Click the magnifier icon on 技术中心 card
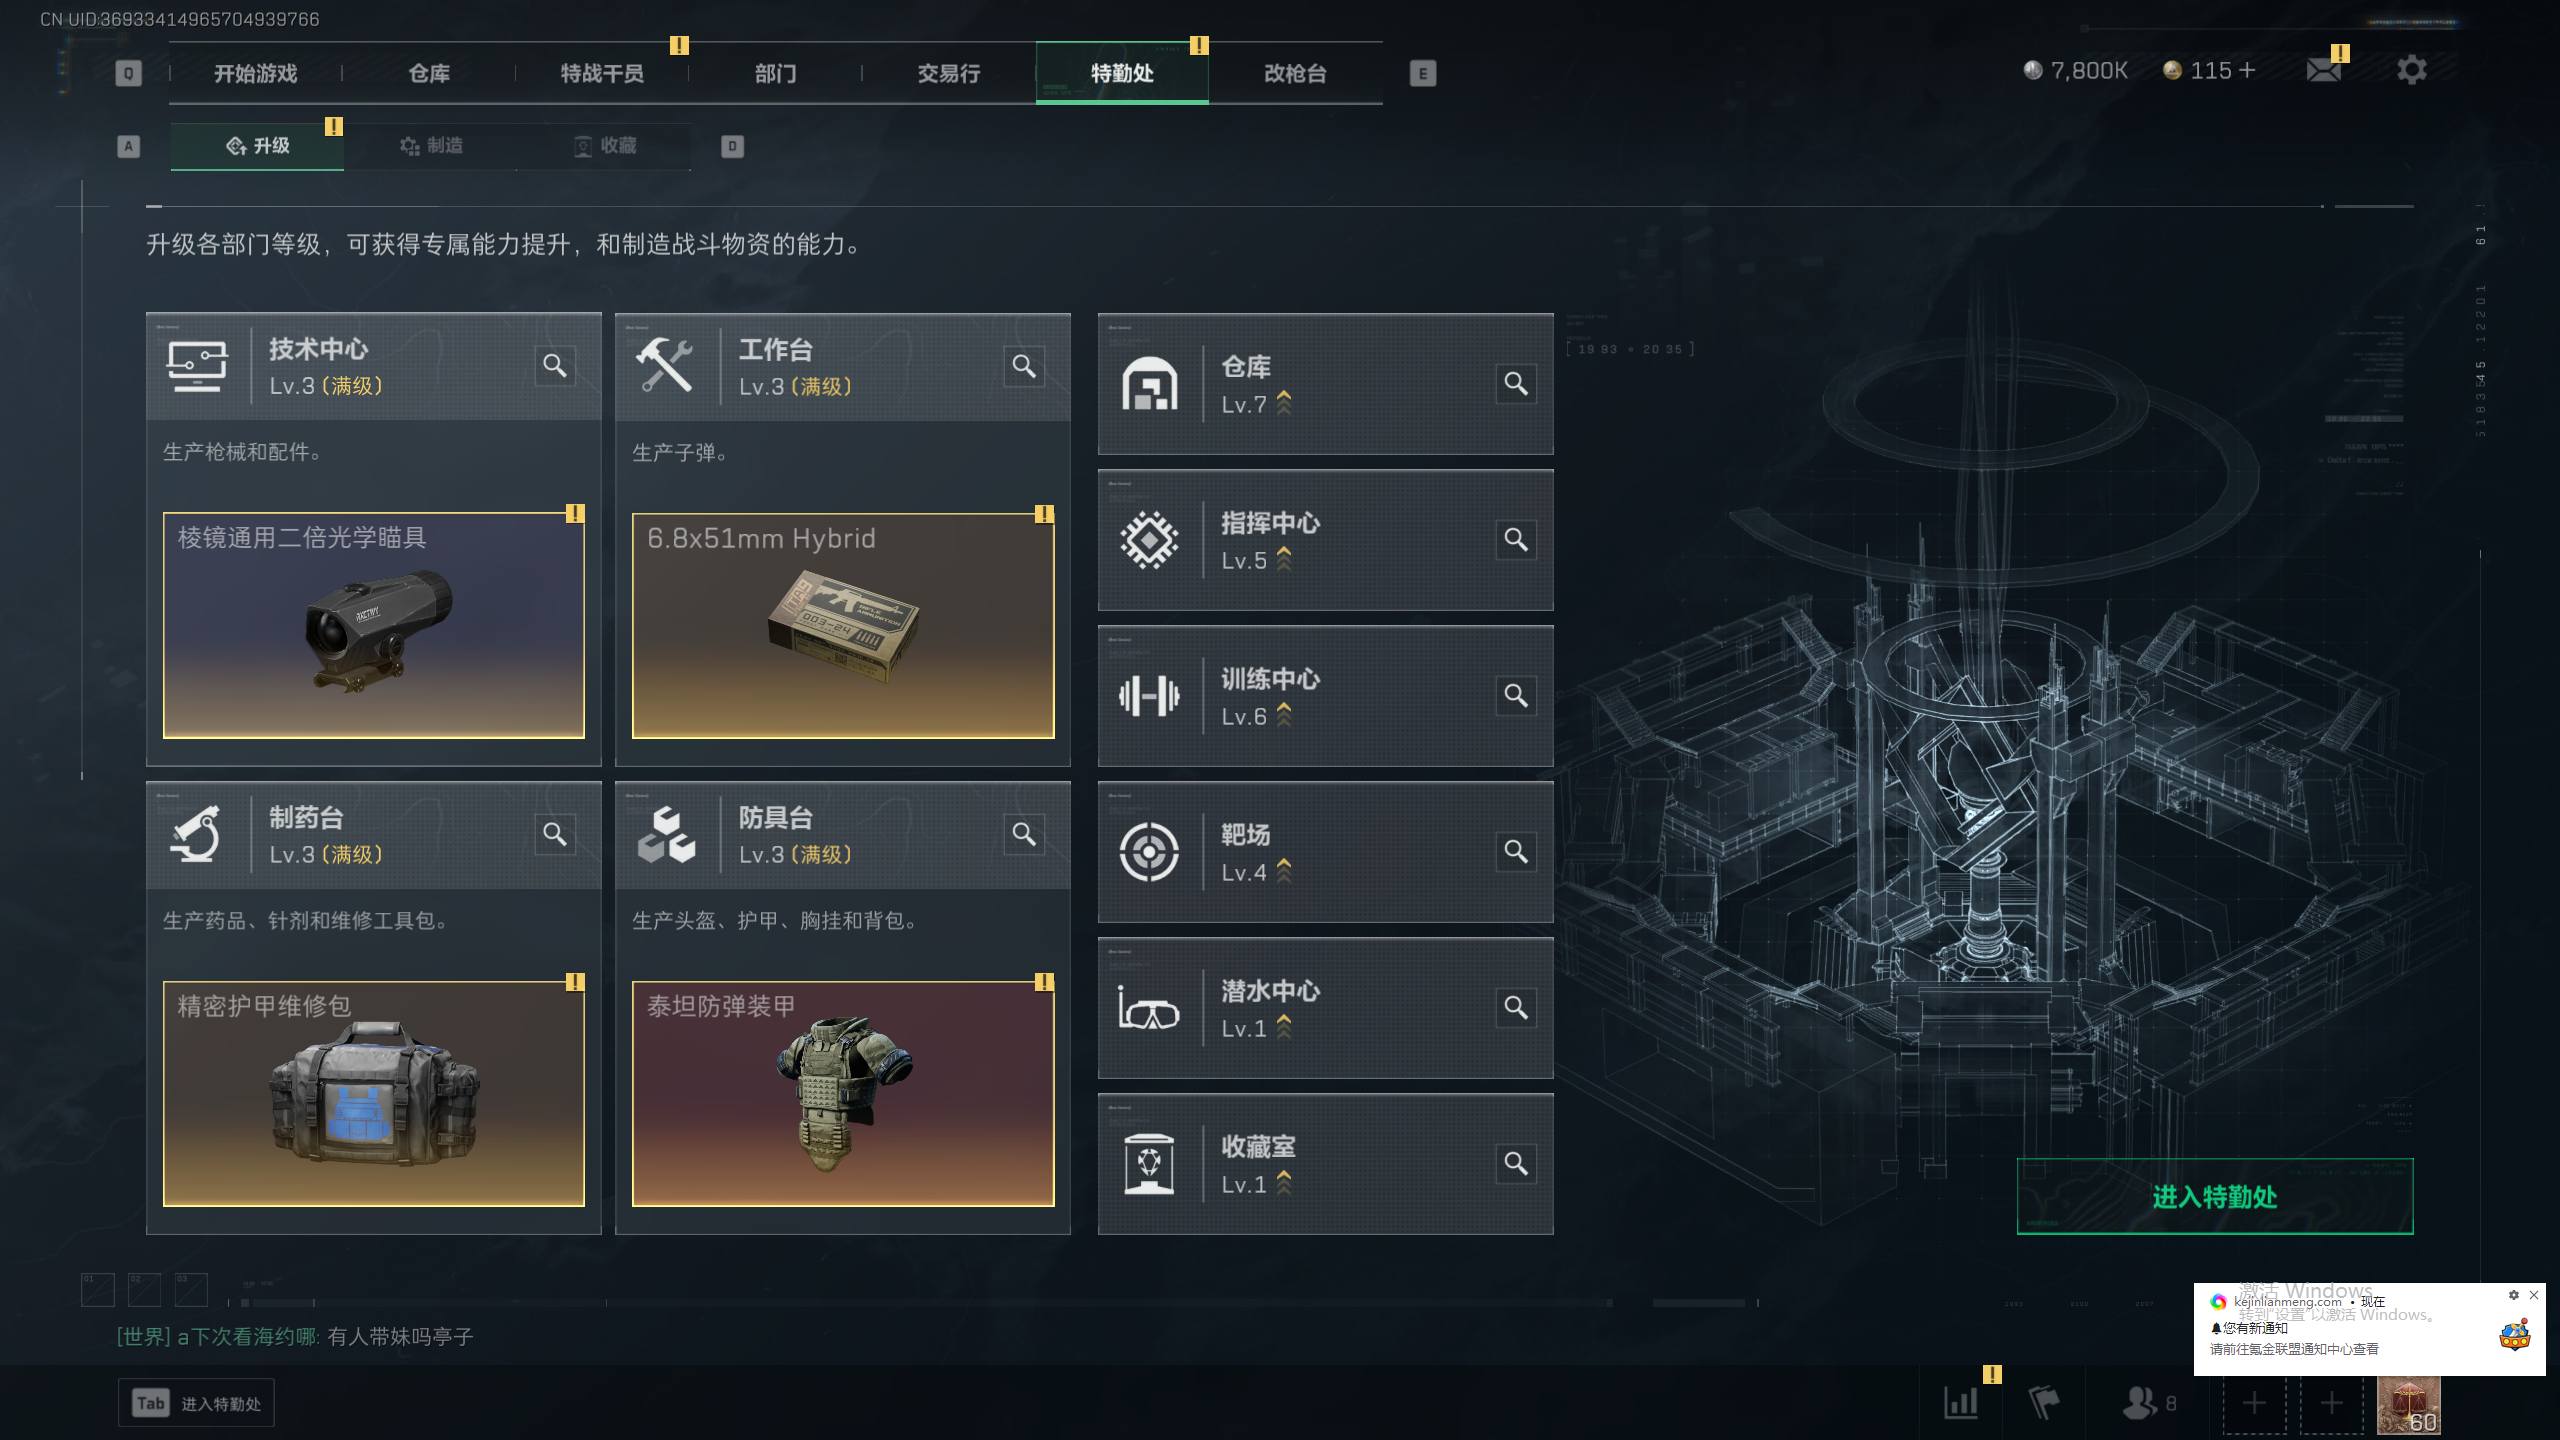The image size is (2560, 1440). (x=555, y=366)
